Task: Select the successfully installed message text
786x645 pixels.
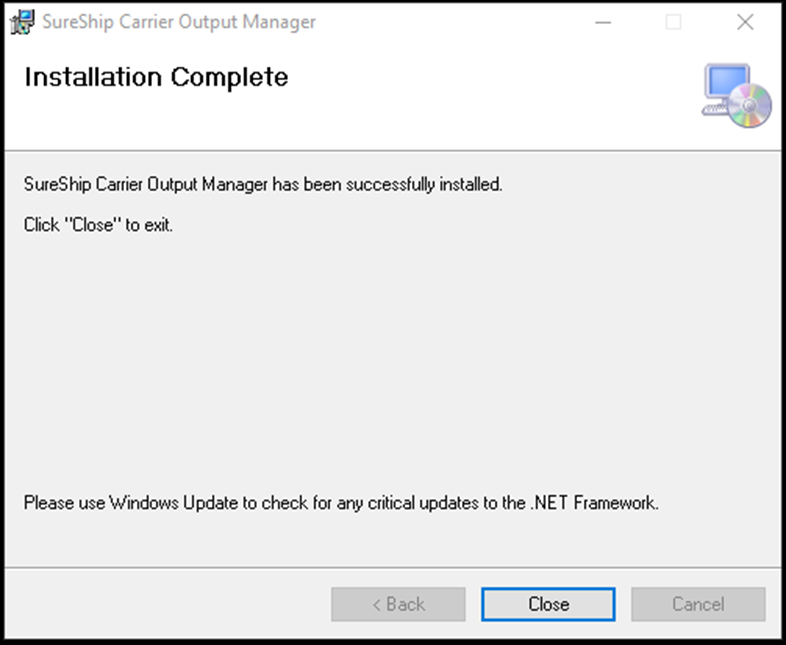Action: [262, 185]
